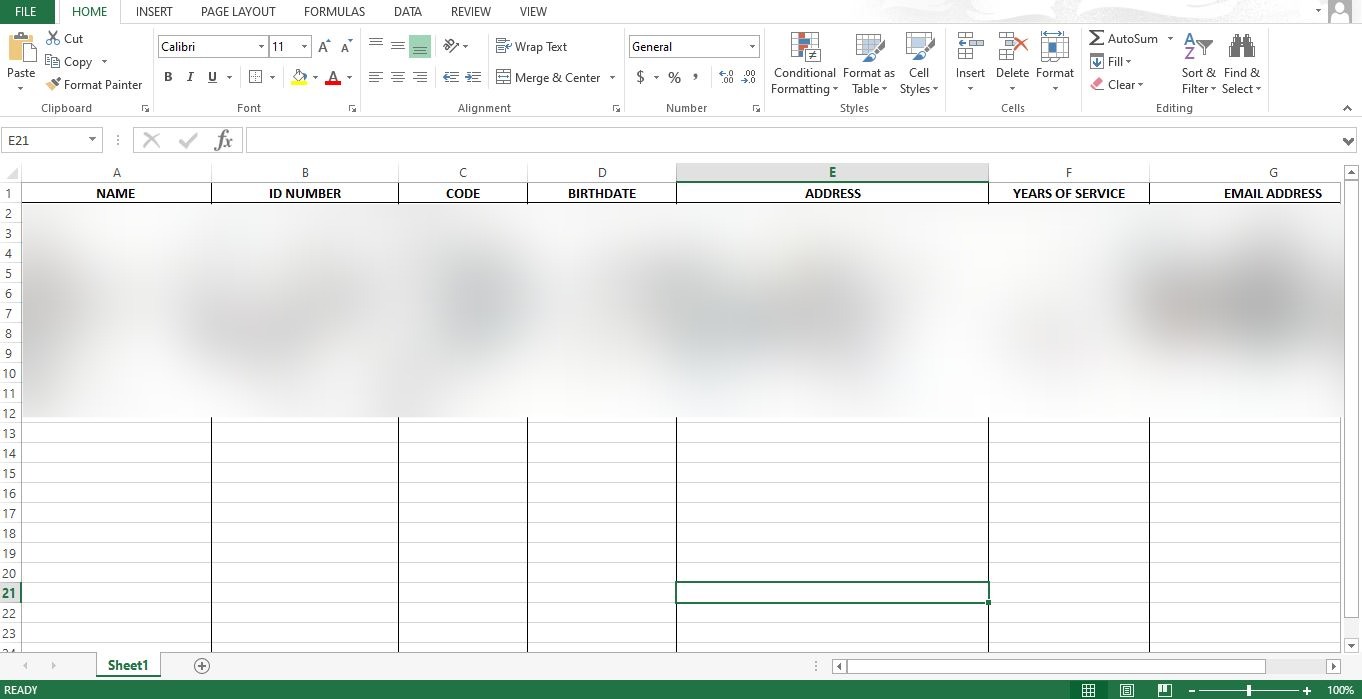This screenshot has width=1362, height=699.
Task: Click the Copy icon
Action: (53, 62)
